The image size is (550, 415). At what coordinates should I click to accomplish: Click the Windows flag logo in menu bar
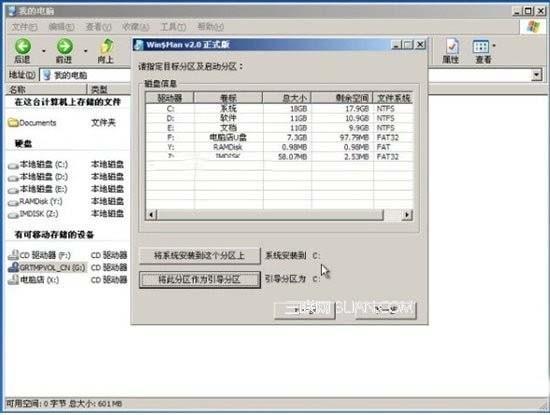pyautogui.click(x=532, y=26)
